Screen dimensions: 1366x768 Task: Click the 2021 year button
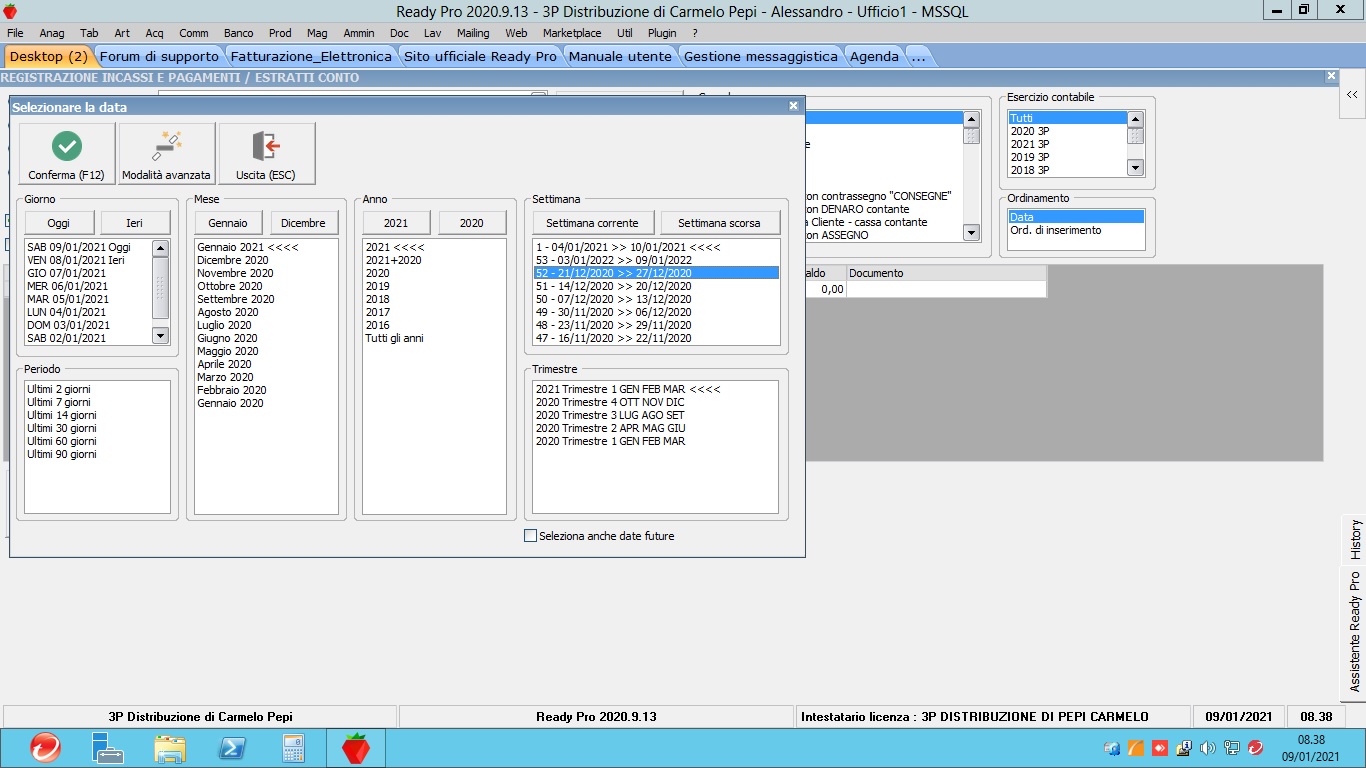[397, 223]
